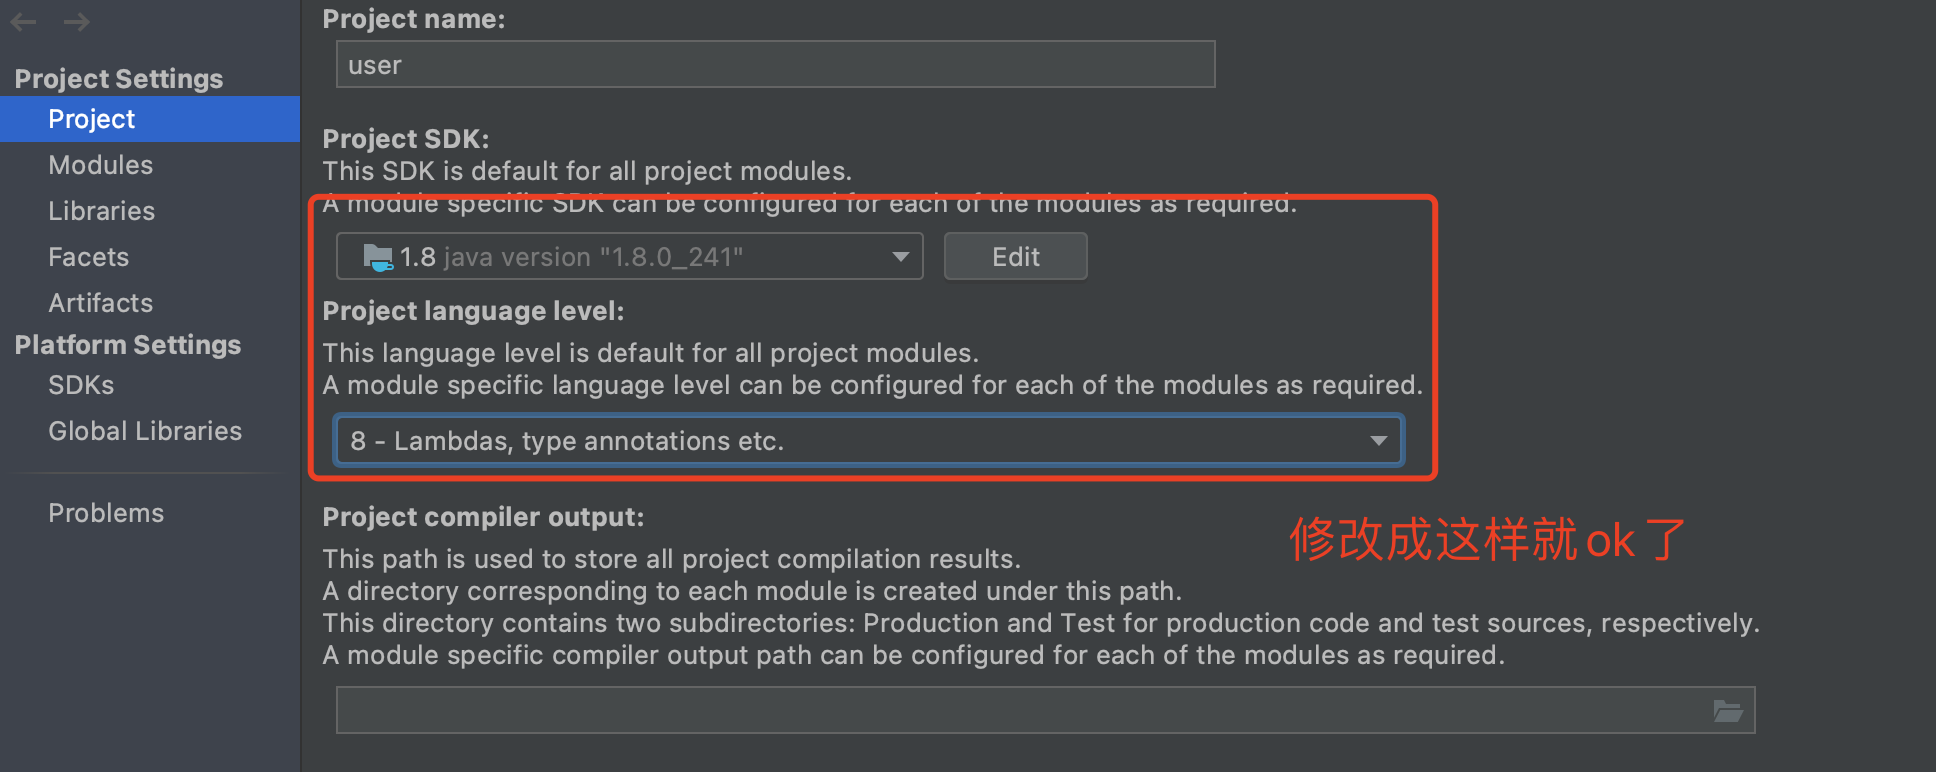Image resolution: width=1936 pixels, height=772 pixels.
Task: Select SDKs under Platform Settings
Action: pos(80,384)
